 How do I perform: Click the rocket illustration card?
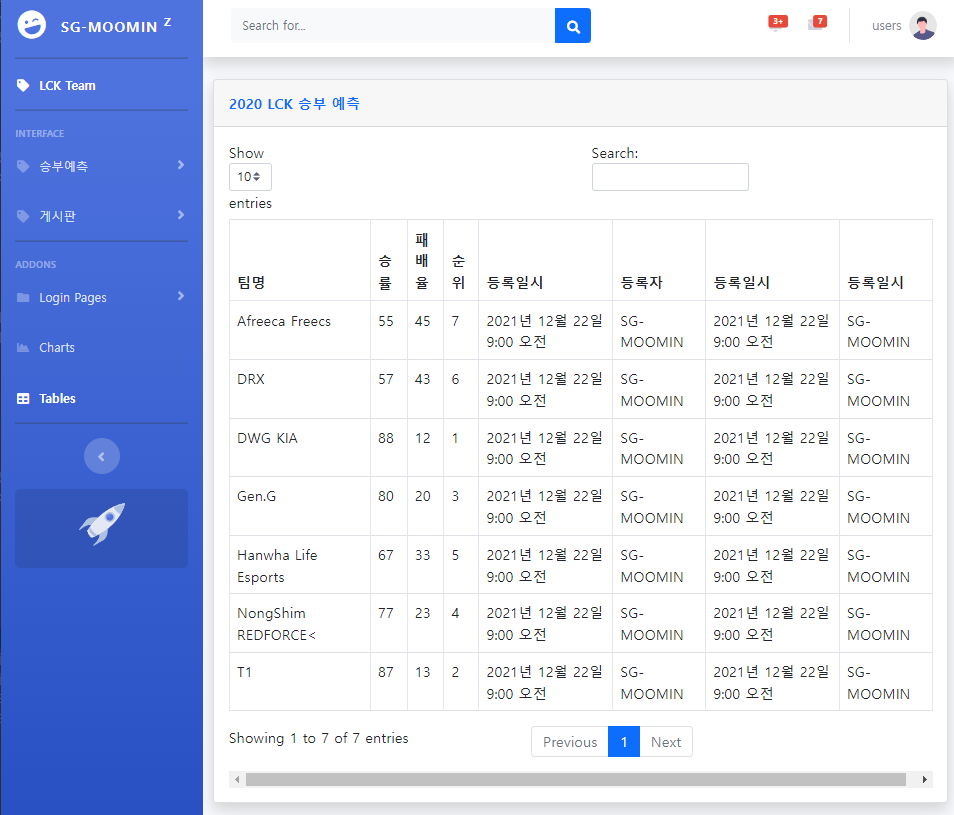point(102,528)
